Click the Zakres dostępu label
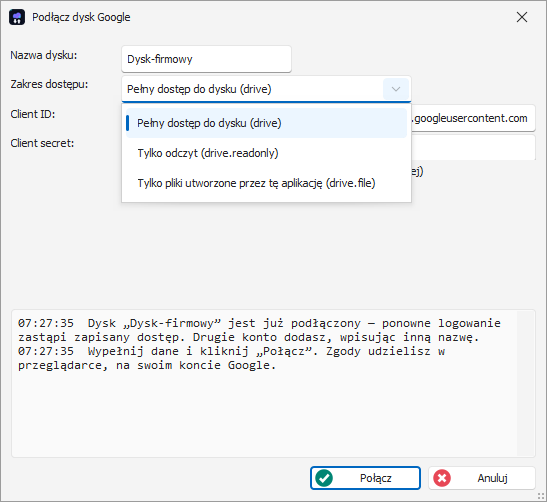The width and height of the screenshot is (547, 502). pos(49,84)
